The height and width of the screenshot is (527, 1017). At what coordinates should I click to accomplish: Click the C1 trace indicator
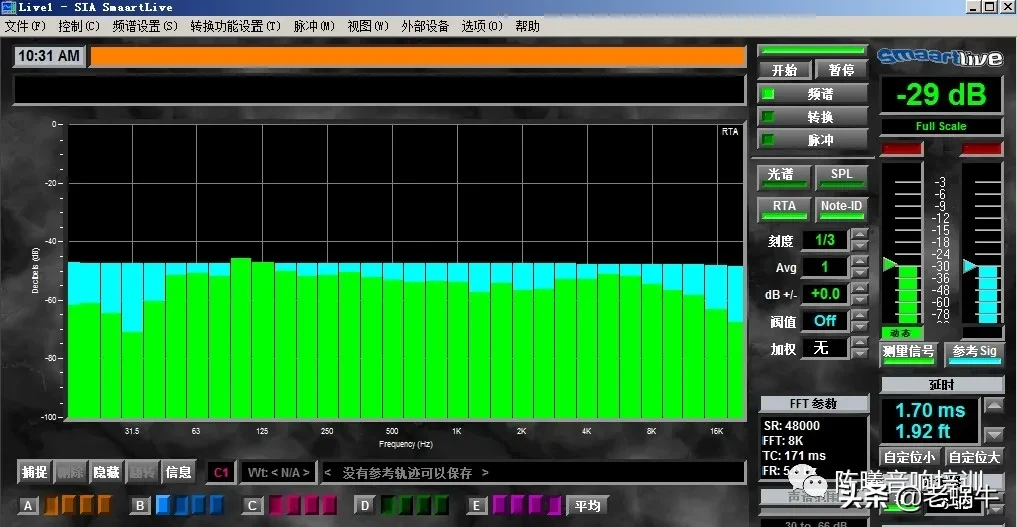pos(221,473)
